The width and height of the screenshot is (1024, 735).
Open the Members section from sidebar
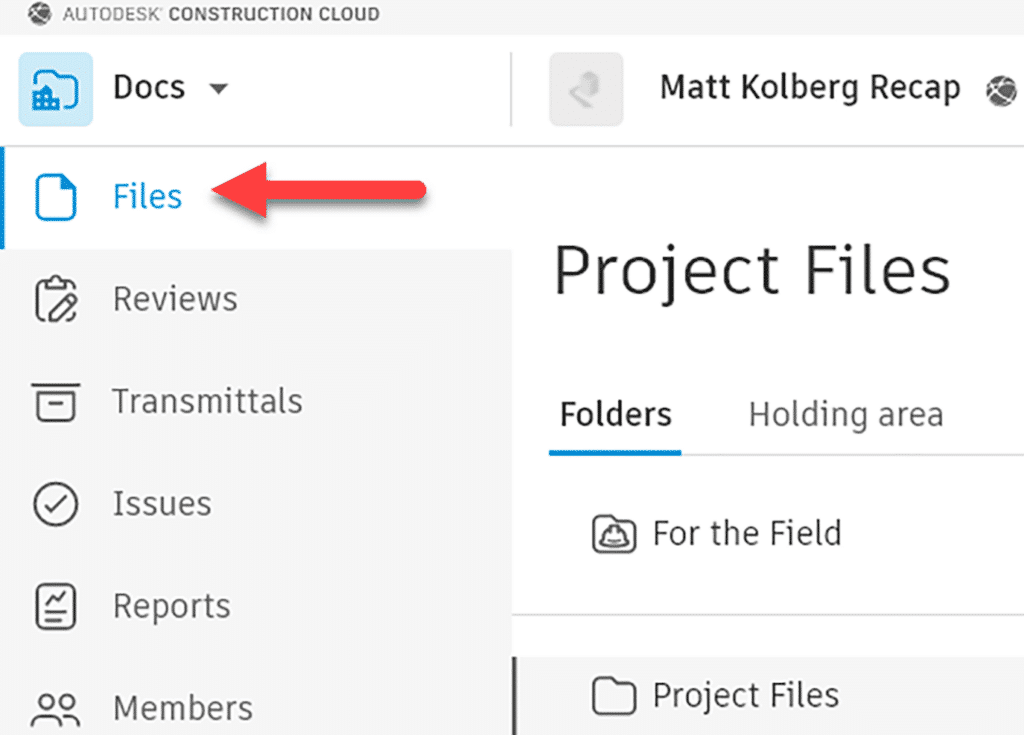pyautogui.click(x=182, y=707)
